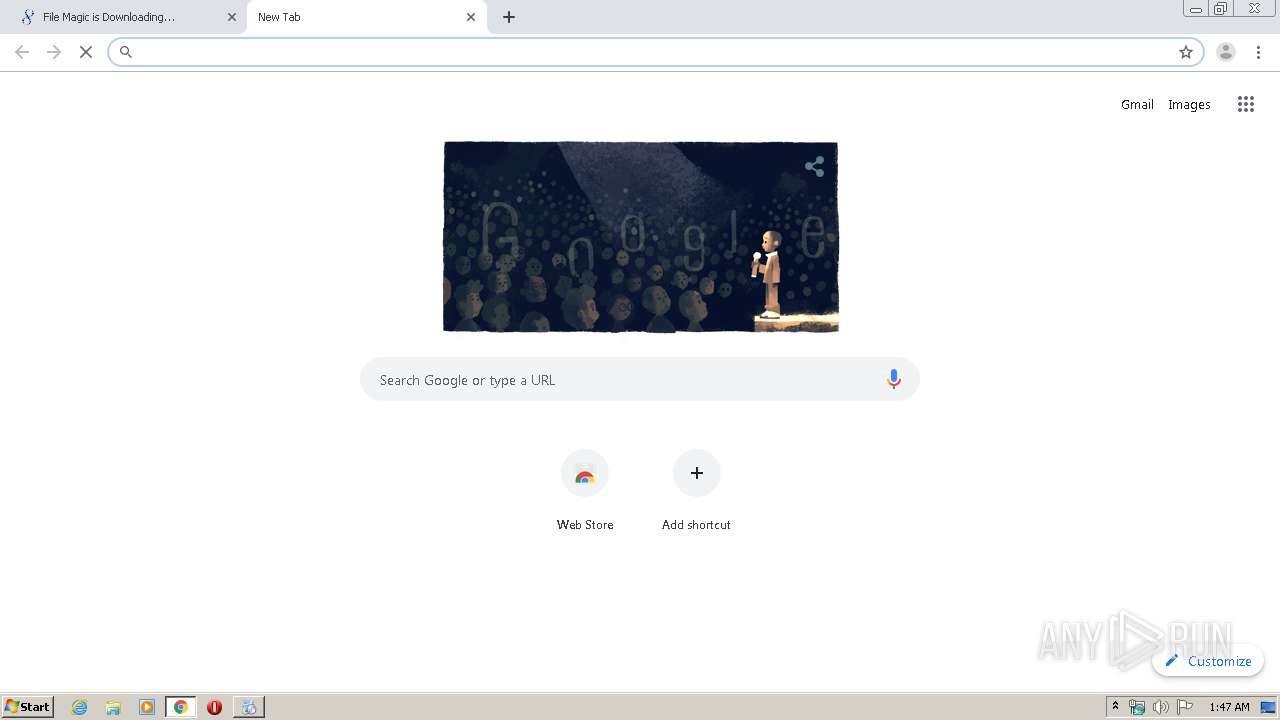
Task: Open the Web Store shortcut
Action: (585, 491)
